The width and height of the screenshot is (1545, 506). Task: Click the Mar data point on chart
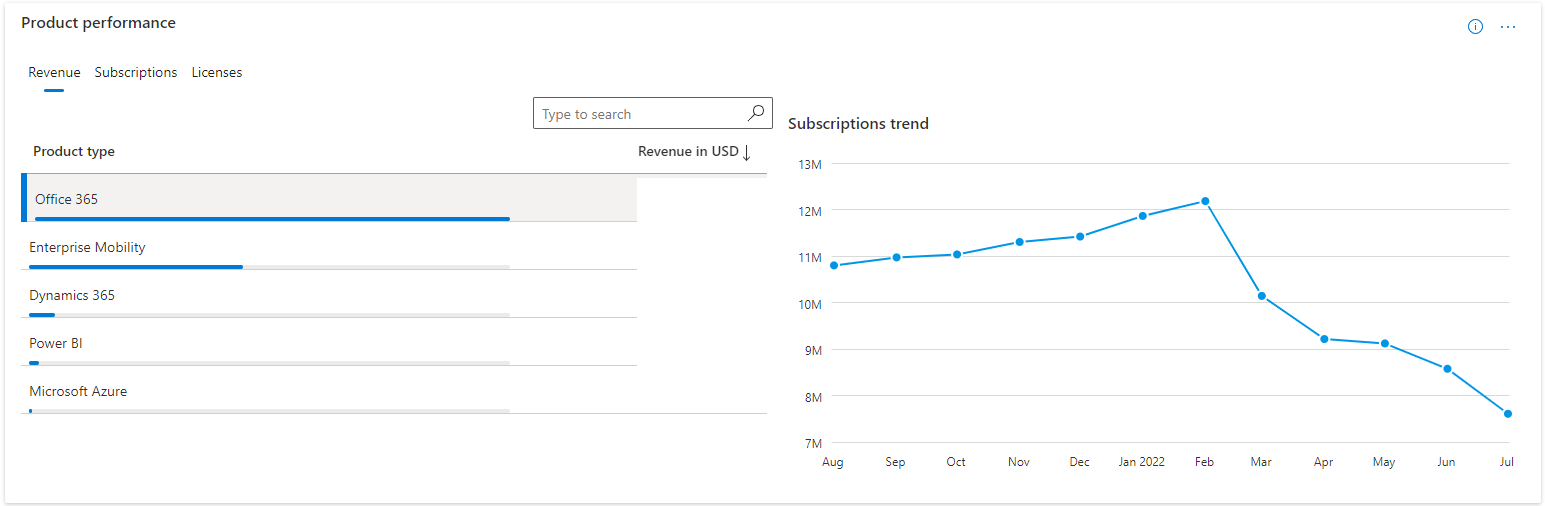click(1262, 296)
